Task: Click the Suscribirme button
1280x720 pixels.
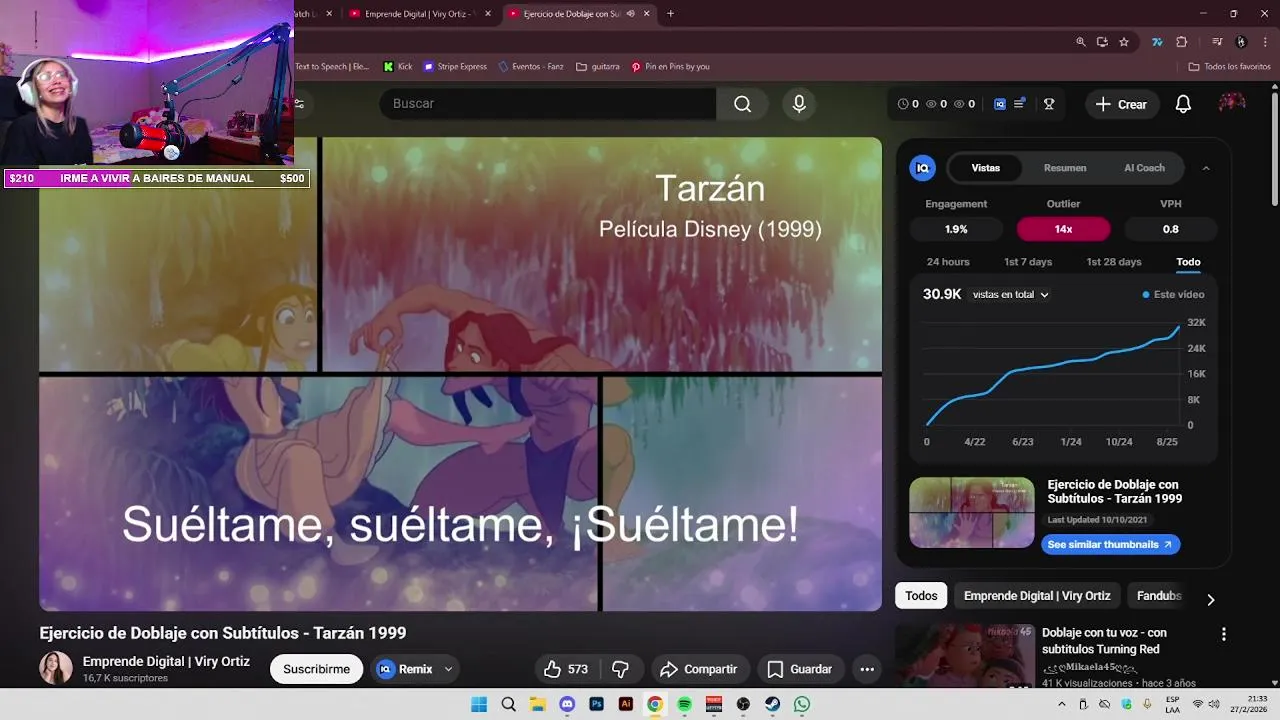Action: pyautogui.click(x=316, y=669)
